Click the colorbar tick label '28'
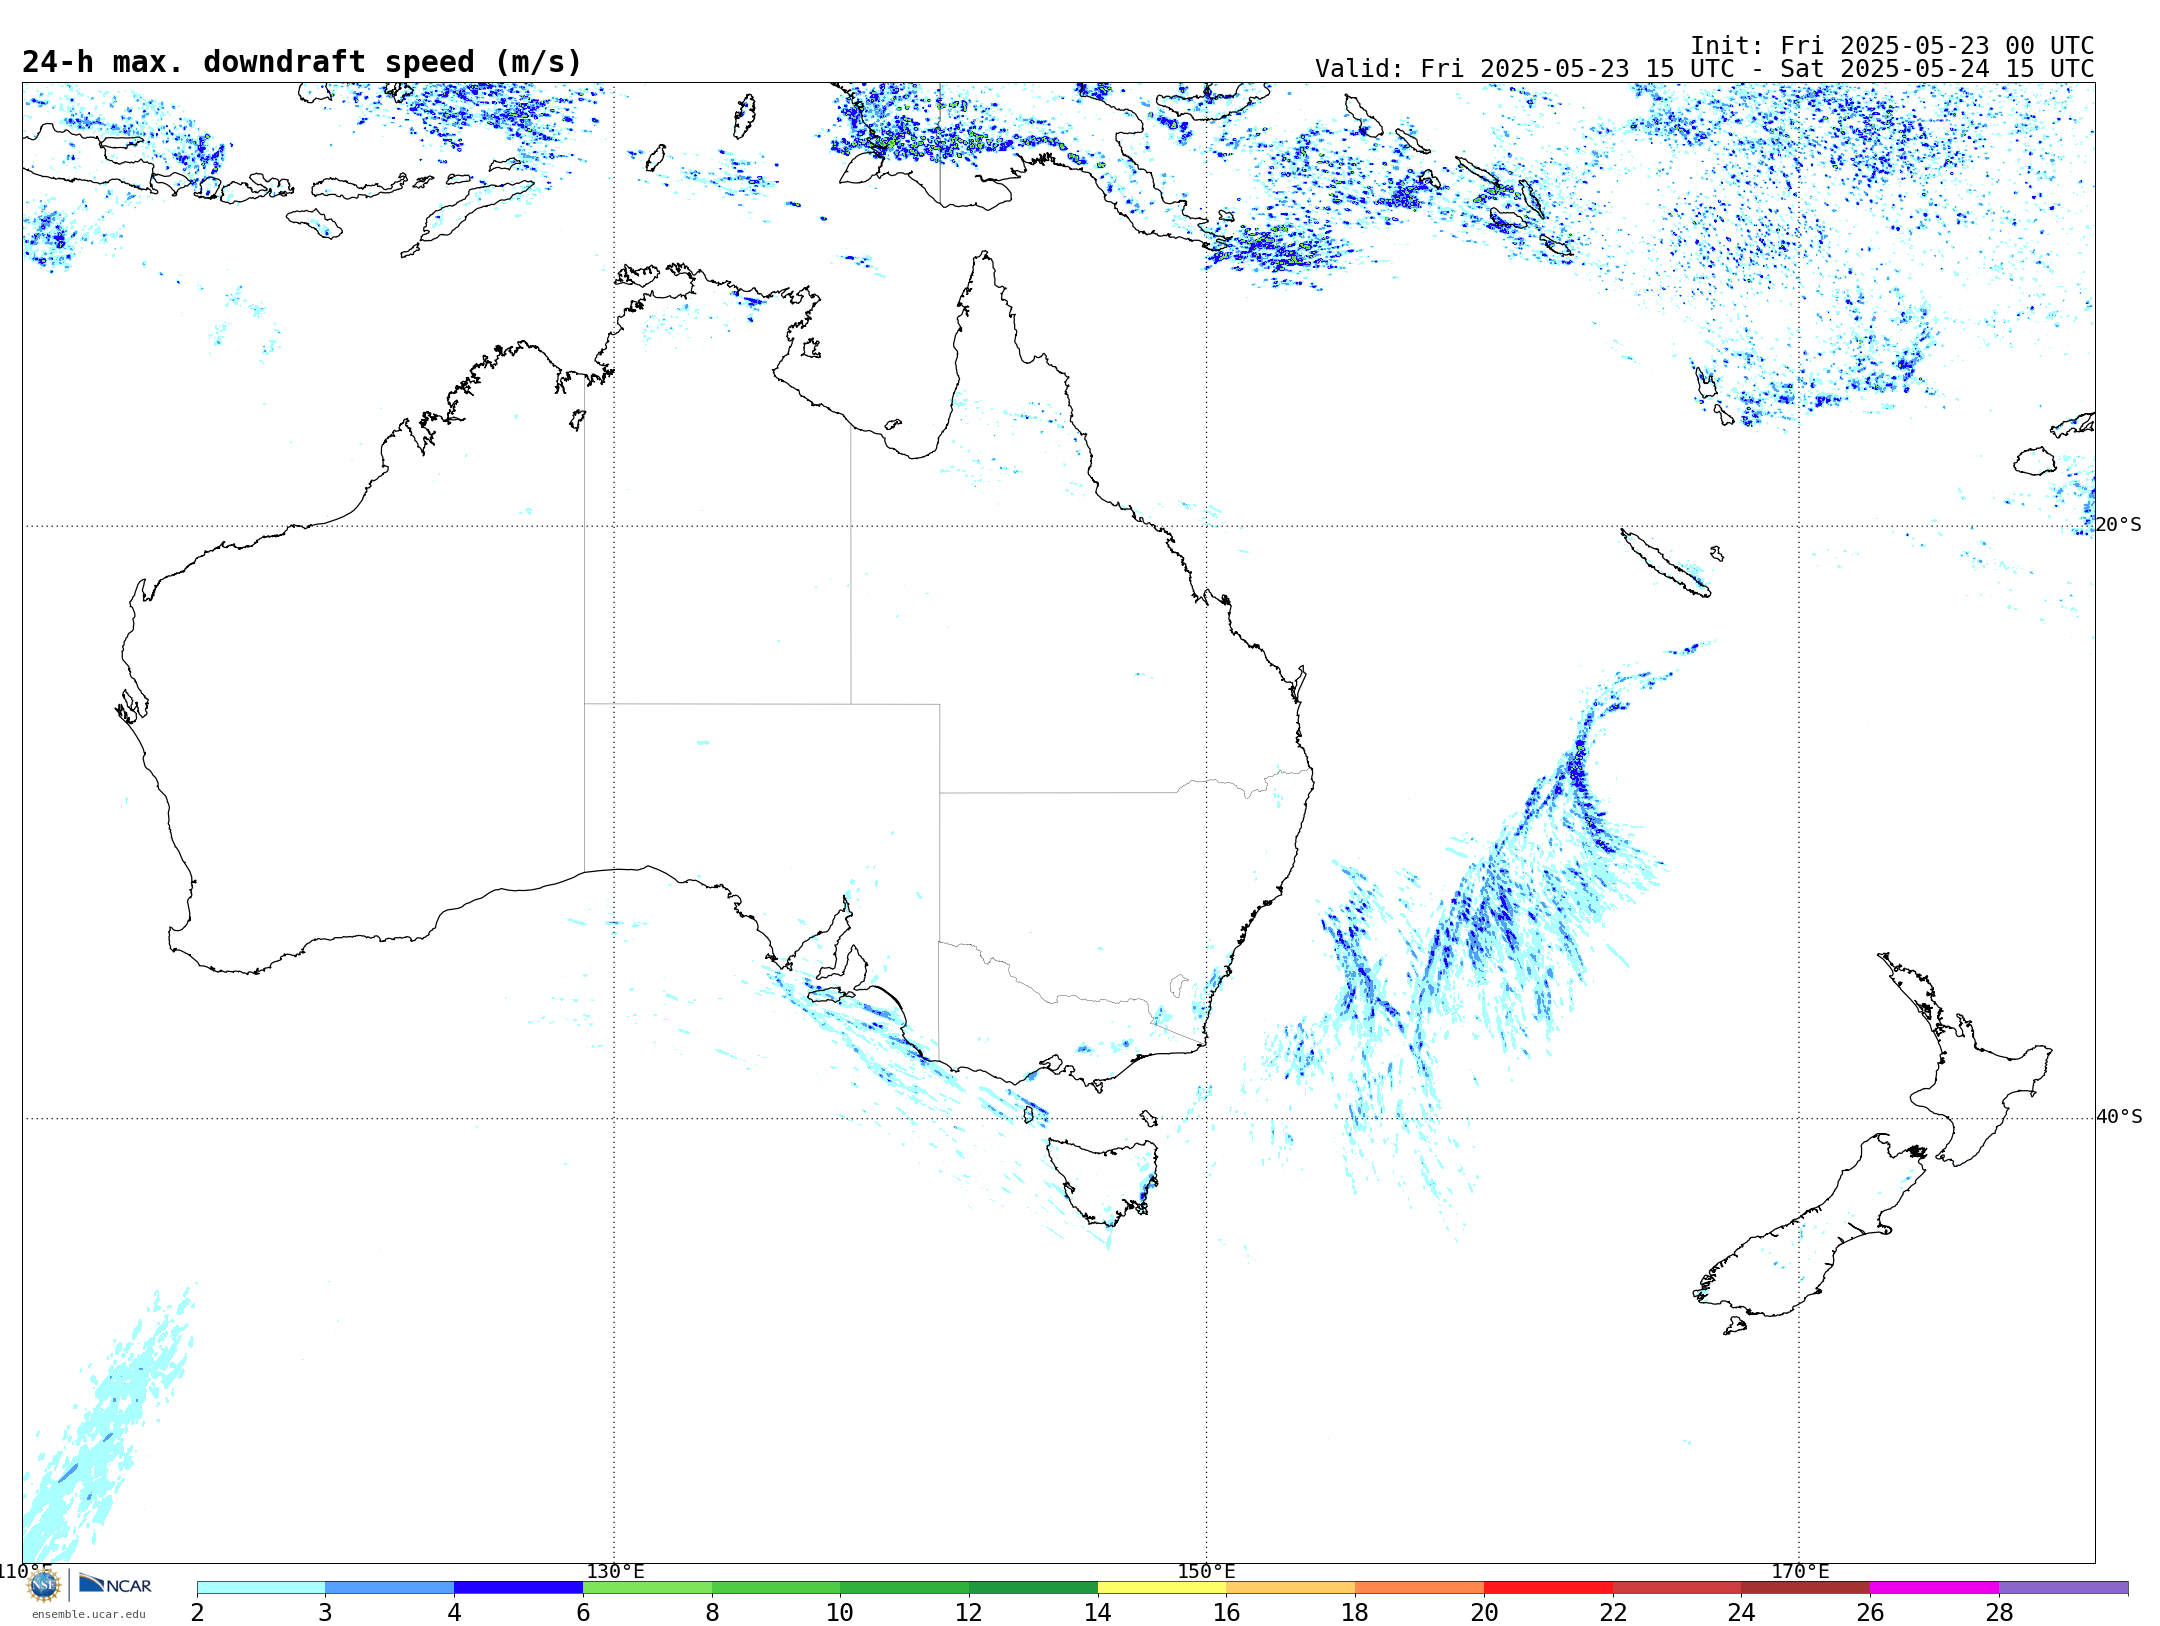Image resolution: width=2160 pixels, height=1626 pixels. pyautogui.click(x=1999, y=1613)
